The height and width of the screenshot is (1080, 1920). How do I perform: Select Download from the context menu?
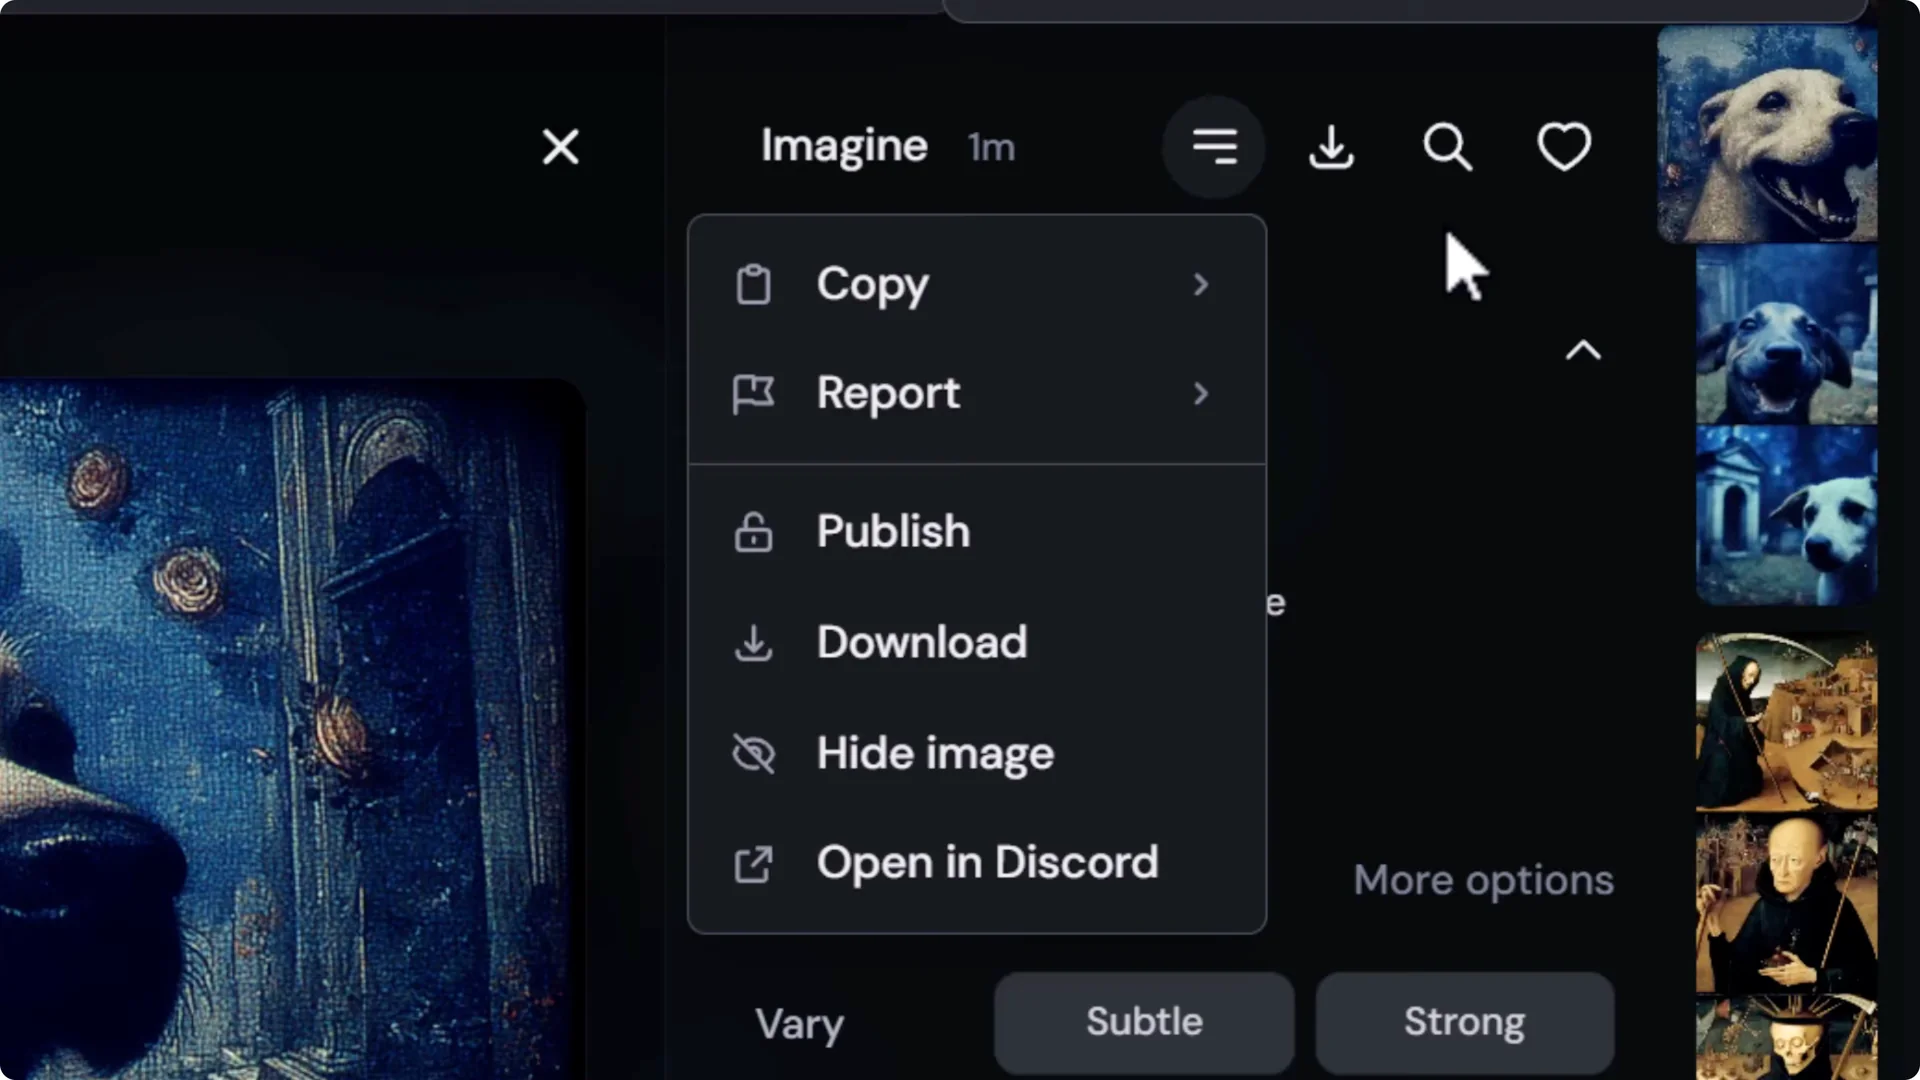921,643
